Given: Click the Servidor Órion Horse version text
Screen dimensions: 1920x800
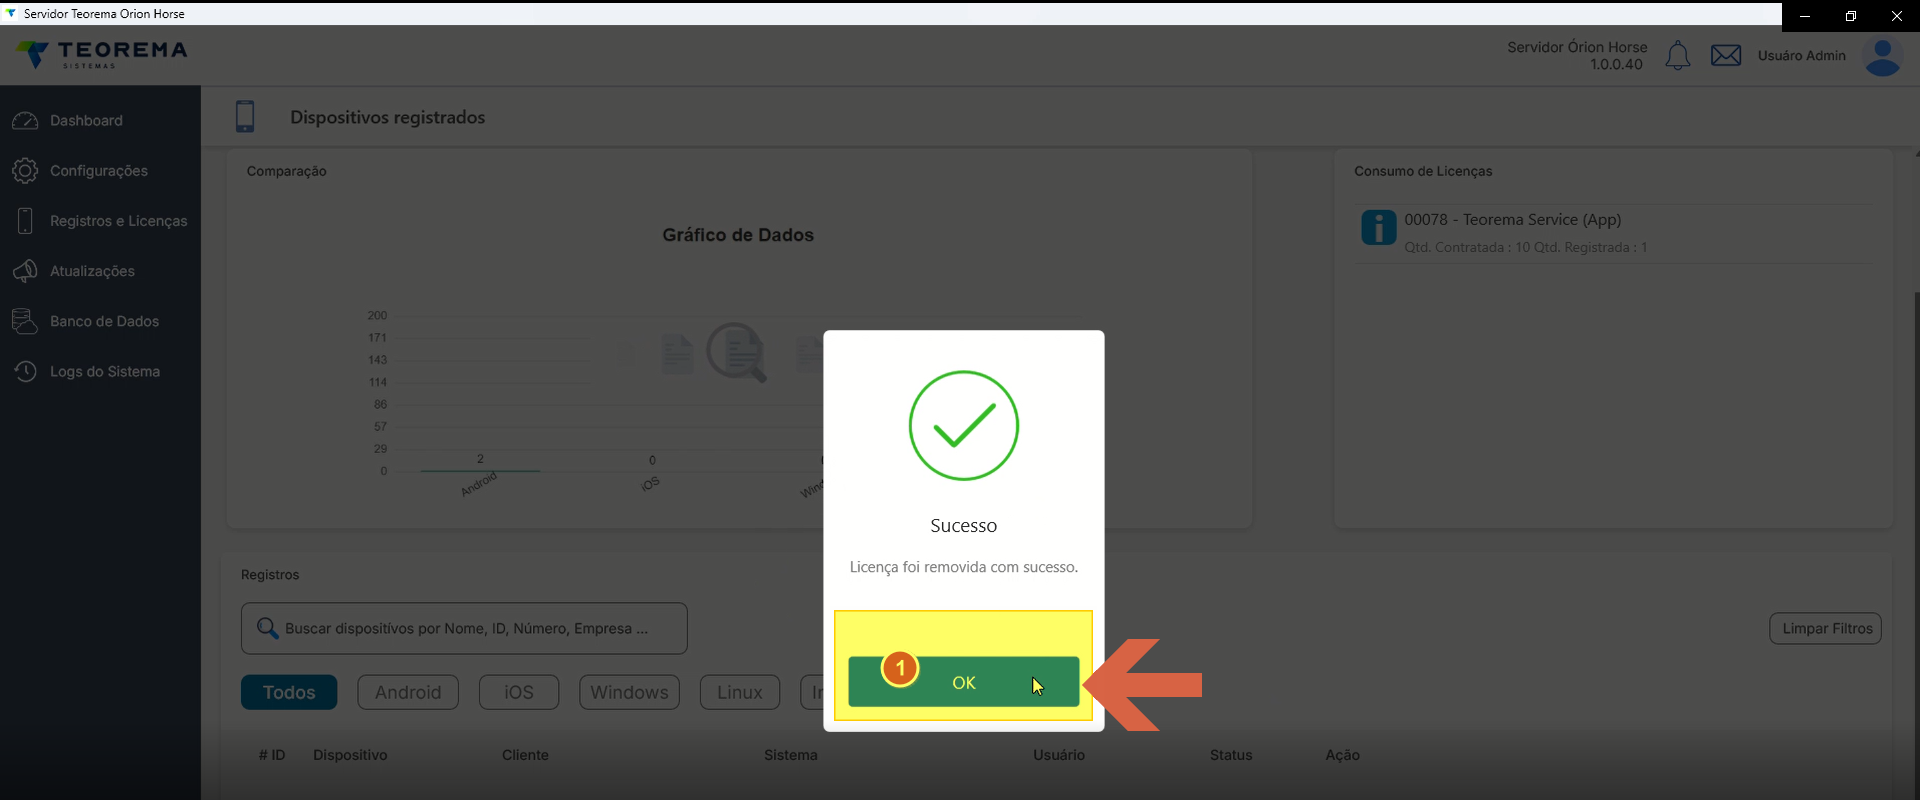Looking at the screenshot, I should pyautogui.click(x=1577, y=56).
